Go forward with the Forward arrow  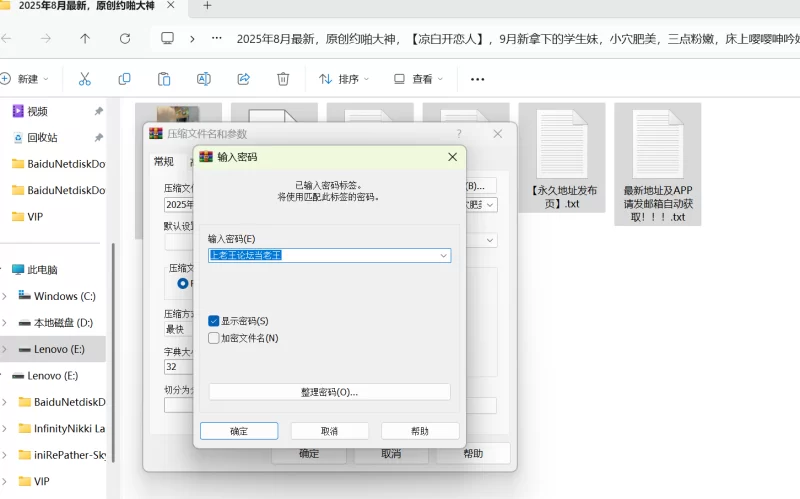click(46, 38)
